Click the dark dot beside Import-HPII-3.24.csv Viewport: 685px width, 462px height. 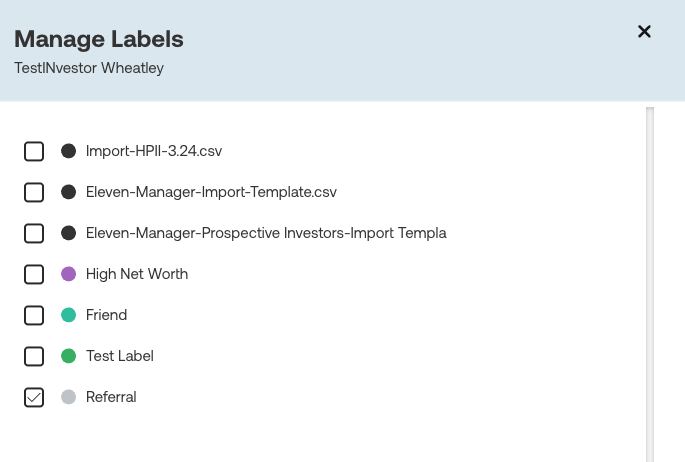point(69,152)
